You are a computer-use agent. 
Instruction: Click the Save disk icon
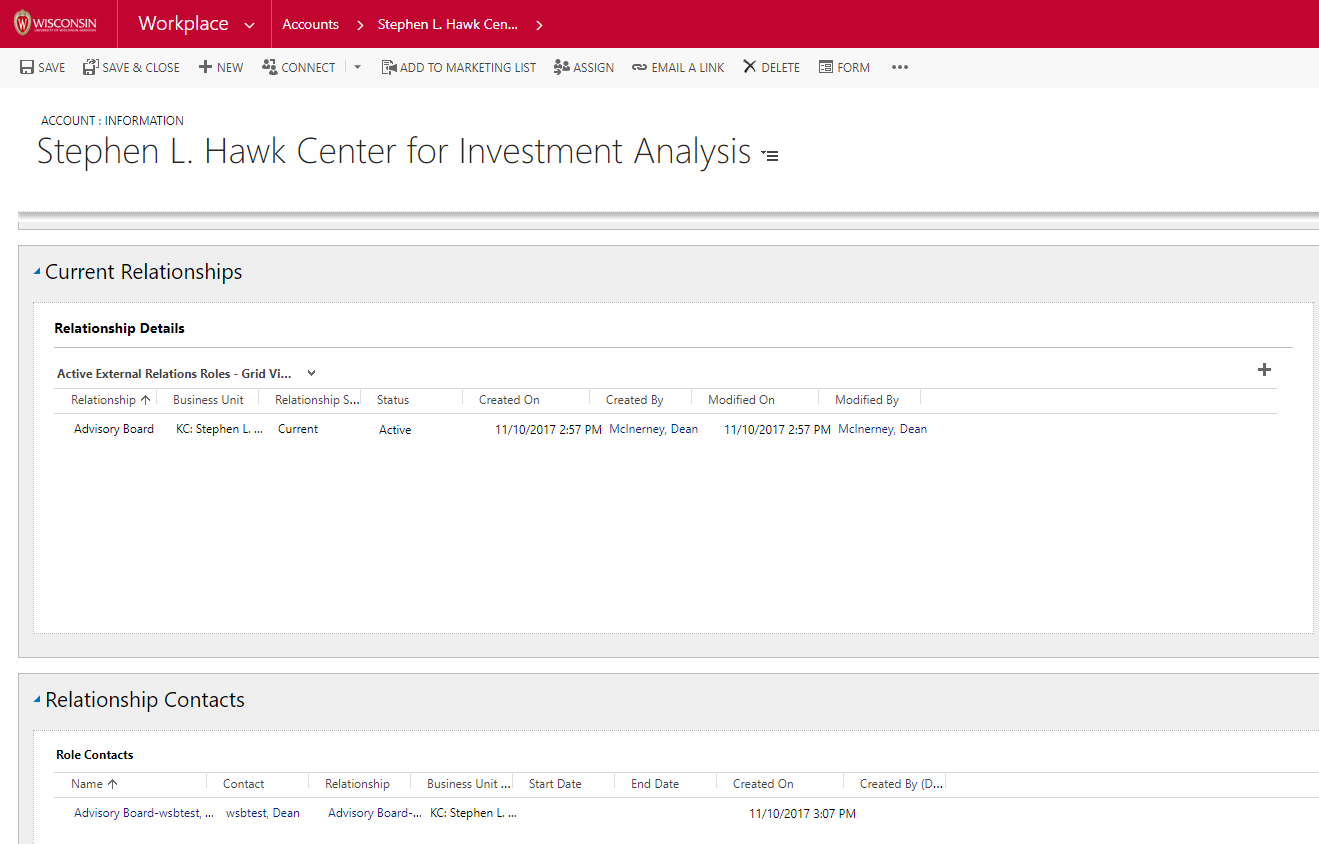pyautogui.click(x=27, y=68)
